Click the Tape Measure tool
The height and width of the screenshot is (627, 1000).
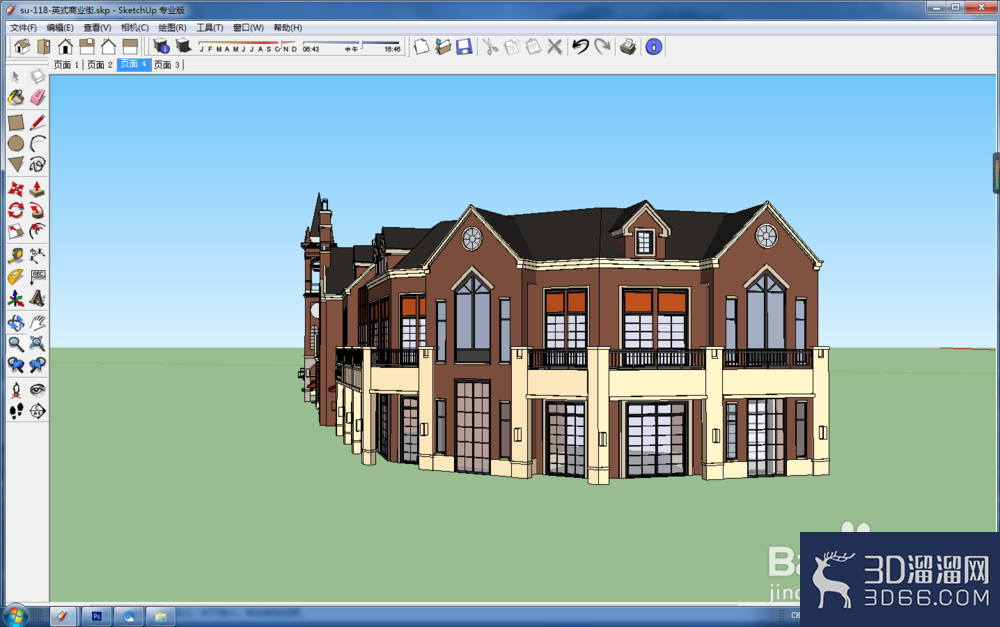click(16, 256)
